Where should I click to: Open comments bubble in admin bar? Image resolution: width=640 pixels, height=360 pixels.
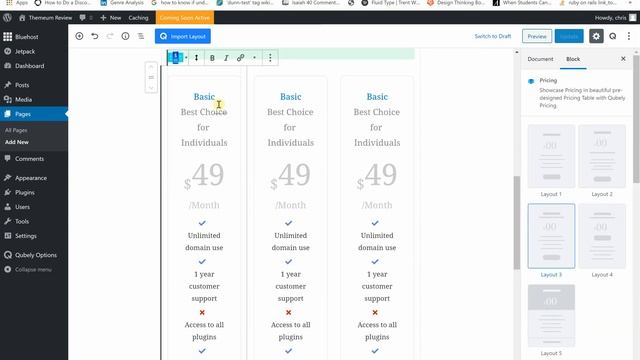pos(86,18)
